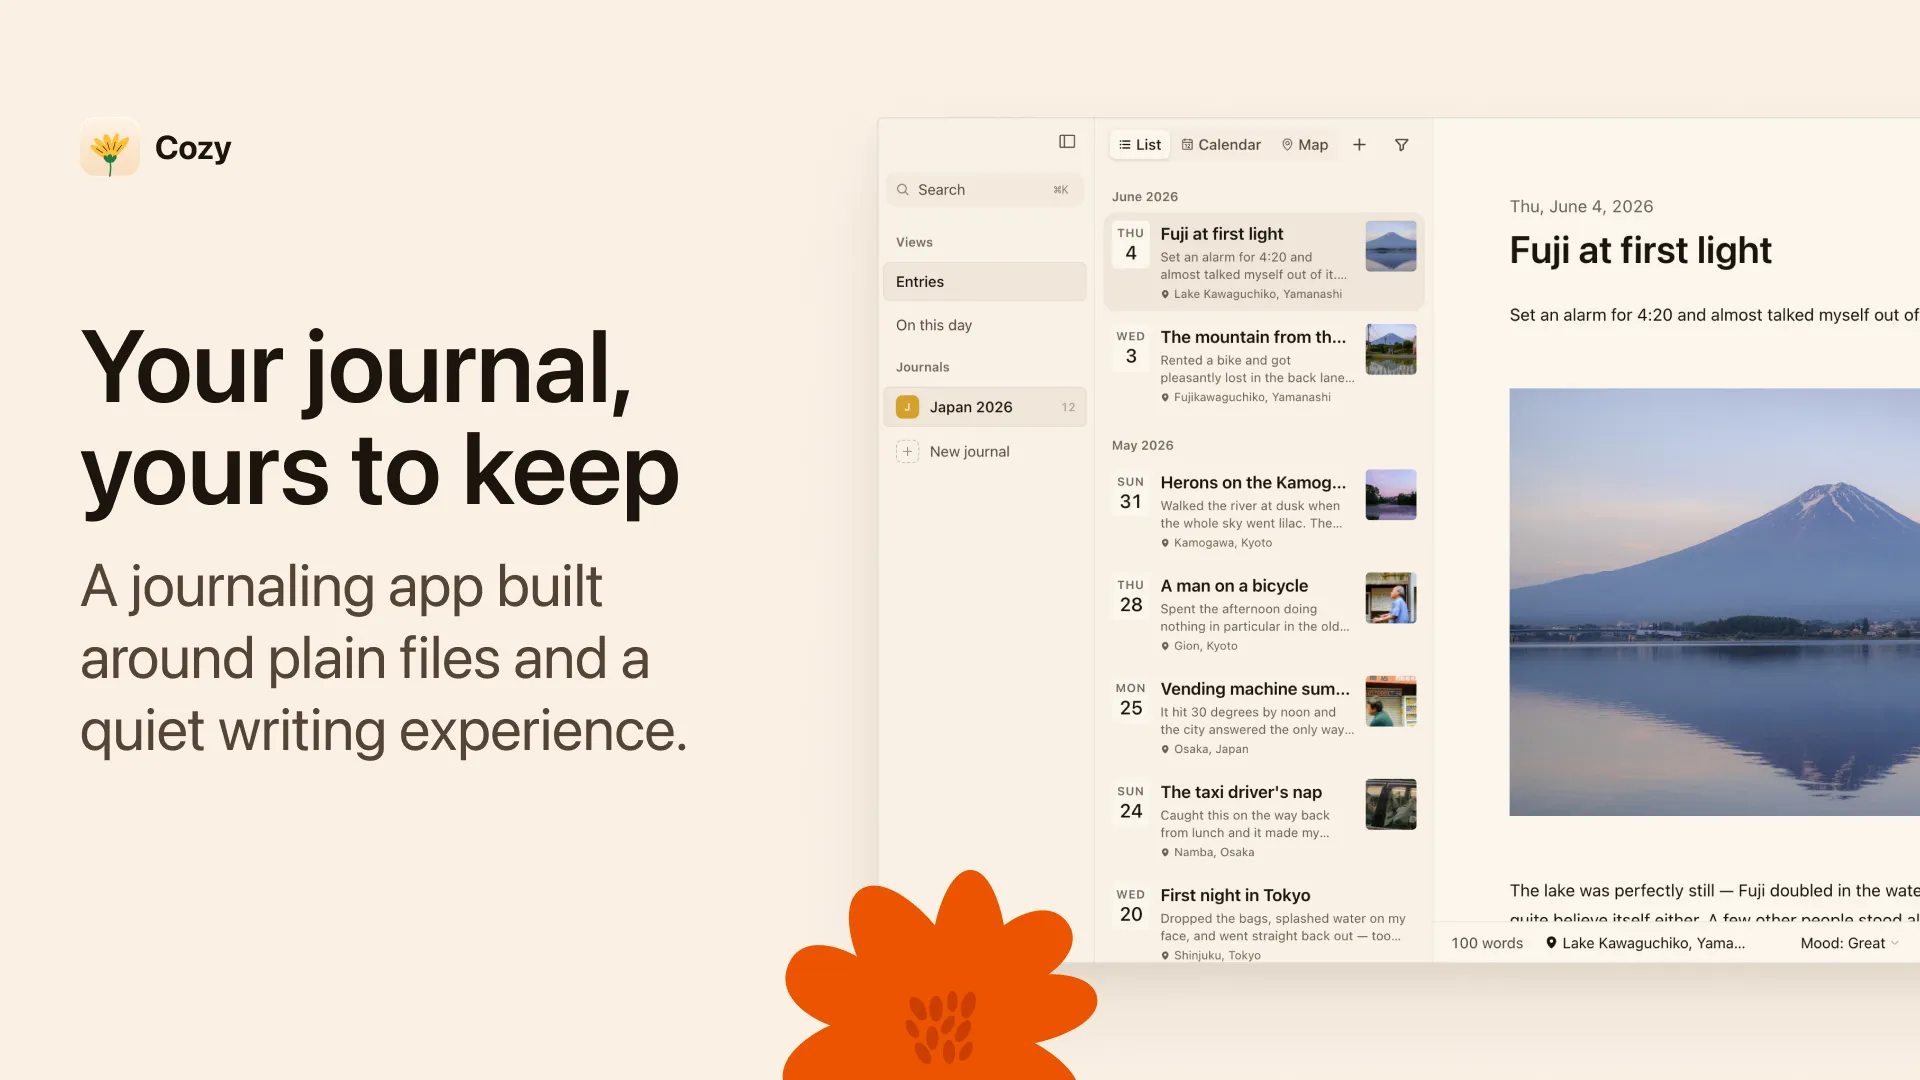This screenshot has width=1920, height=1080.
Task: Click the Japan 2026 journal badge icon
Action: click(907, 407)
